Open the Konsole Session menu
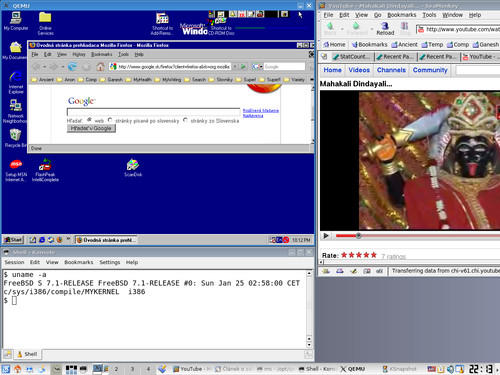The height and width of the screenshot is (375, 500). [x=14, y=262]
